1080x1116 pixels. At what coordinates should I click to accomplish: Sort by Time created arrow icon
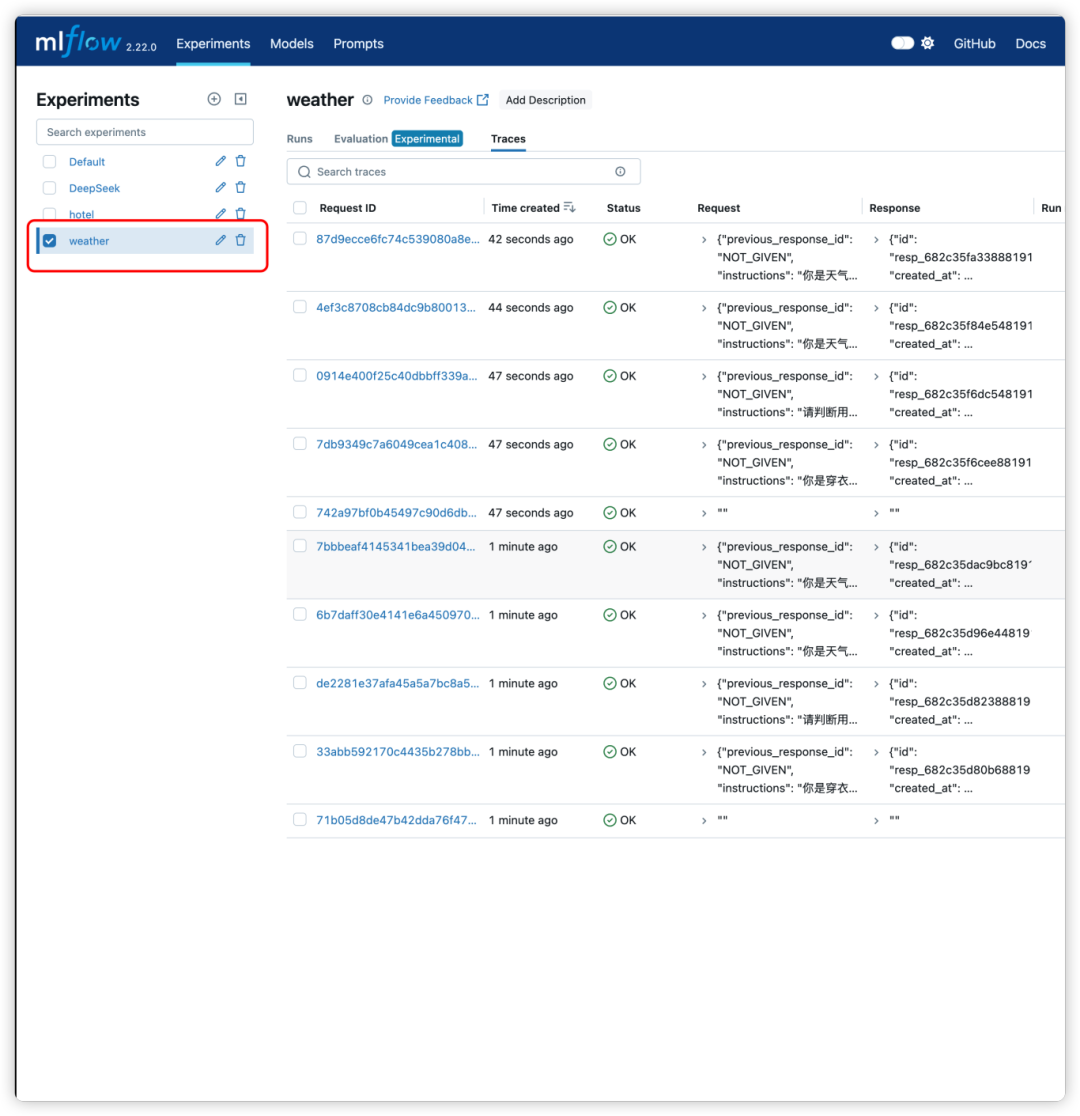pos(569,207)
